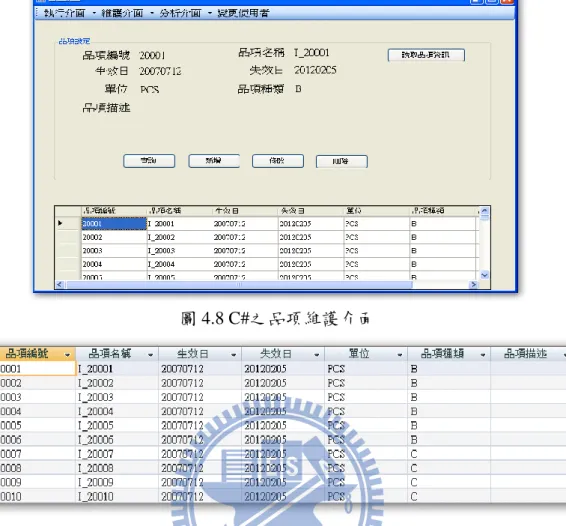Open the 執行介面 menu
This screenshot has height=526, width=566.
pos(64,13)
